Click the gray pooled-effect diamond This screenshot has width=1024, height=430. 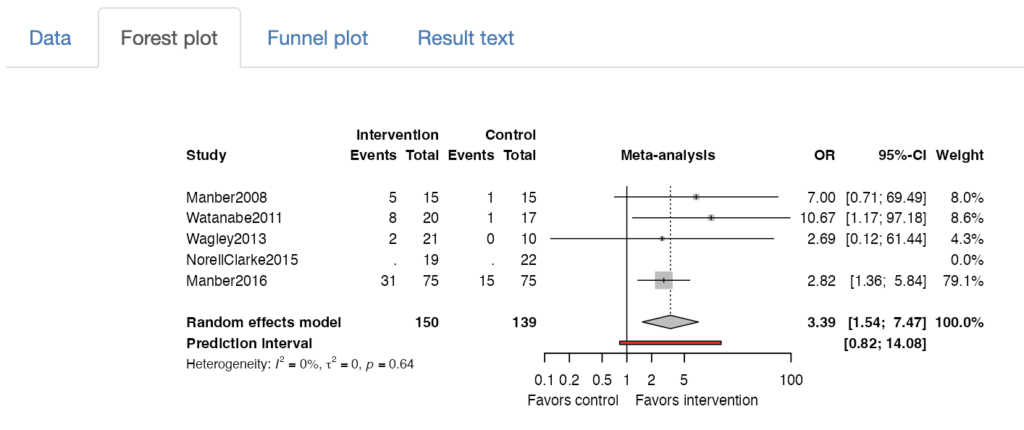pyautogui.click(x=669, y=322)
